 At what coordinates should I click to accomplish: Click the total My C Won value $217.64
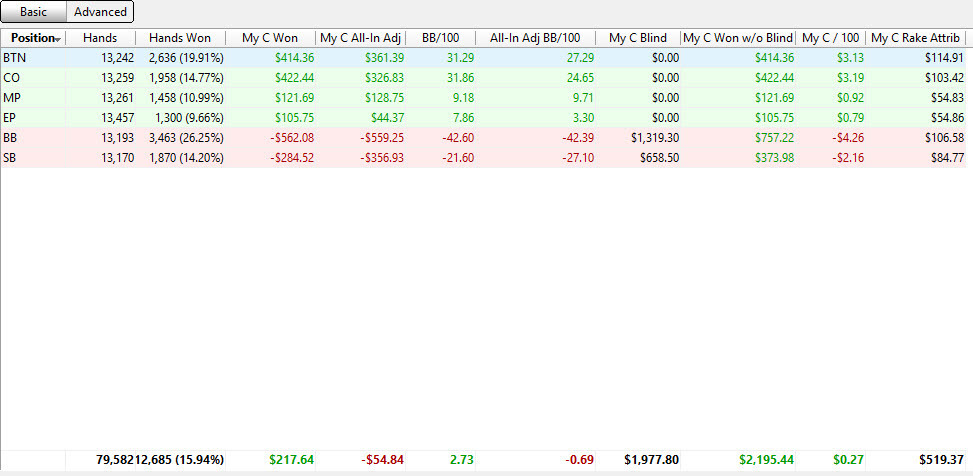(292, 460)
